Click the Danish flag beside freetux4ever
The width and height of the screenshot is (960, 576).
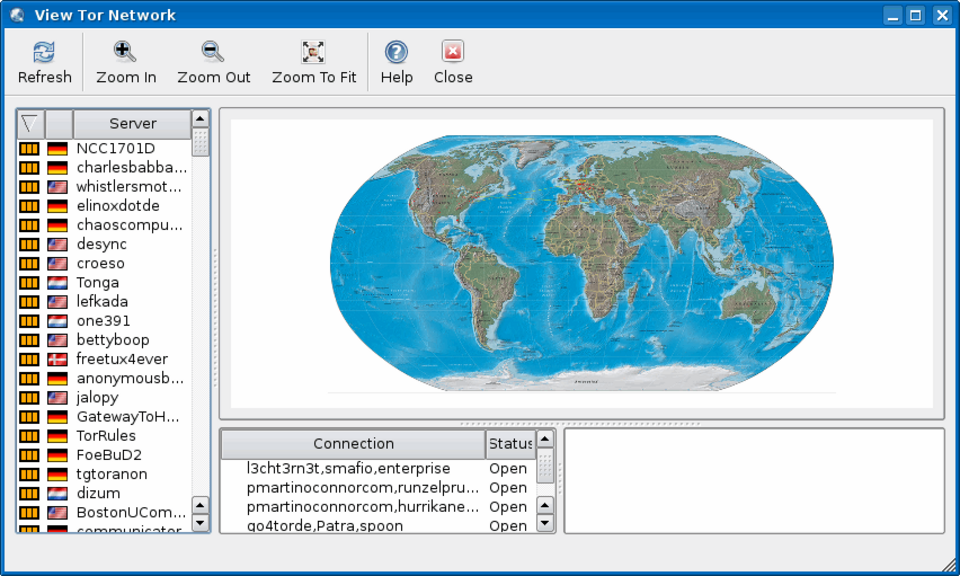pyautogui.click(x=57, y=359)
